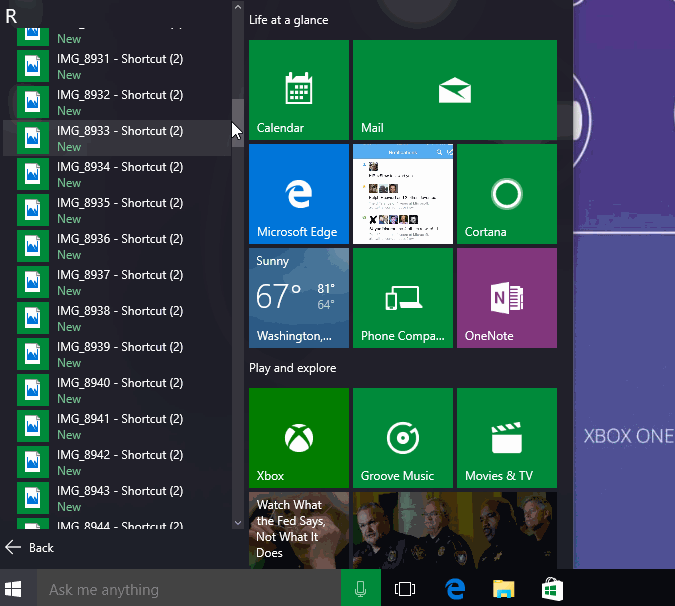Click the Windows Start button
675x606 pixels.
pos(13,589)
